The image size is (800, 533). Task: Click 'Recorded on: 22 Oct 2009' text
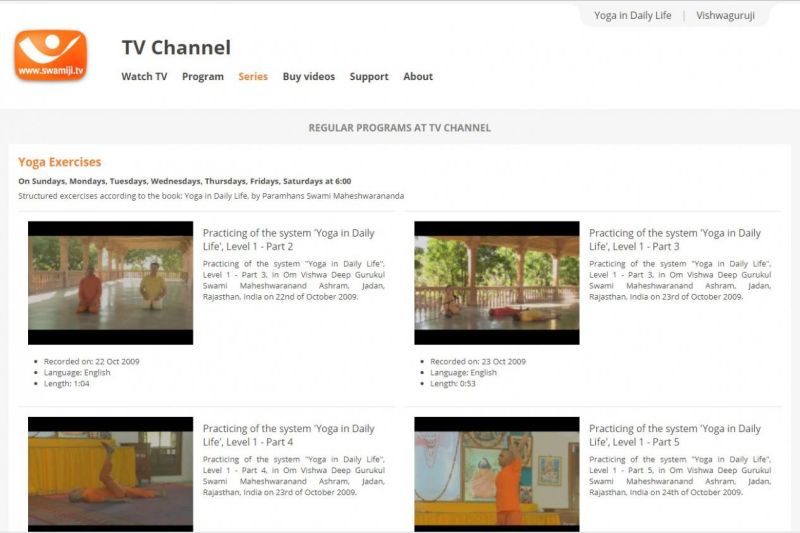[x=91, y=362]
